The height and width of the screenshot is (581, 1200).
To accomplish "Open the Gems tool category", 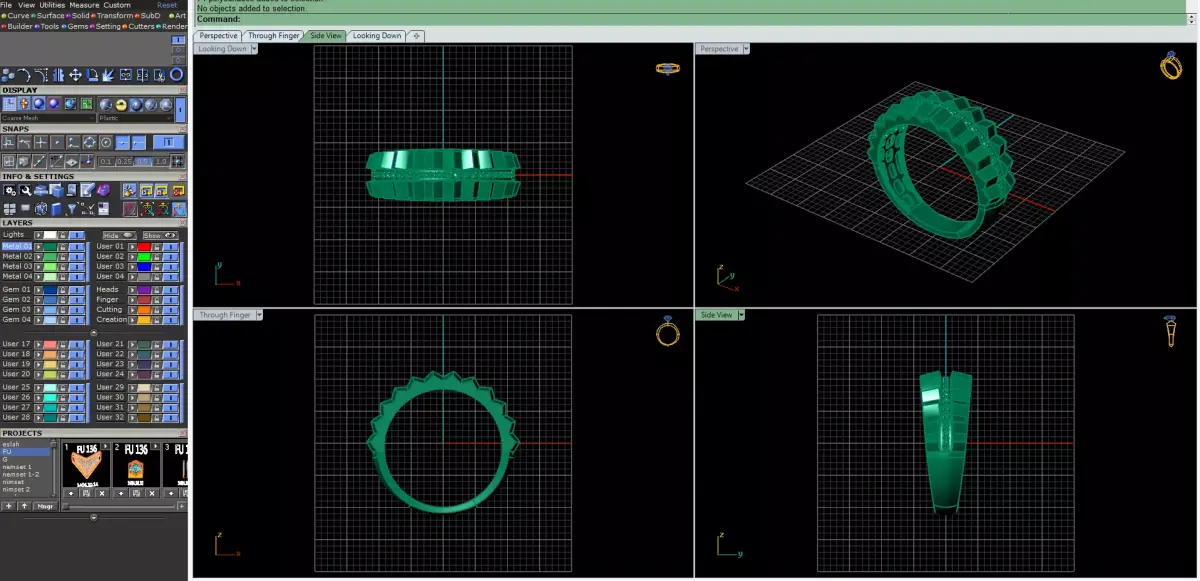I will (75, 26).
